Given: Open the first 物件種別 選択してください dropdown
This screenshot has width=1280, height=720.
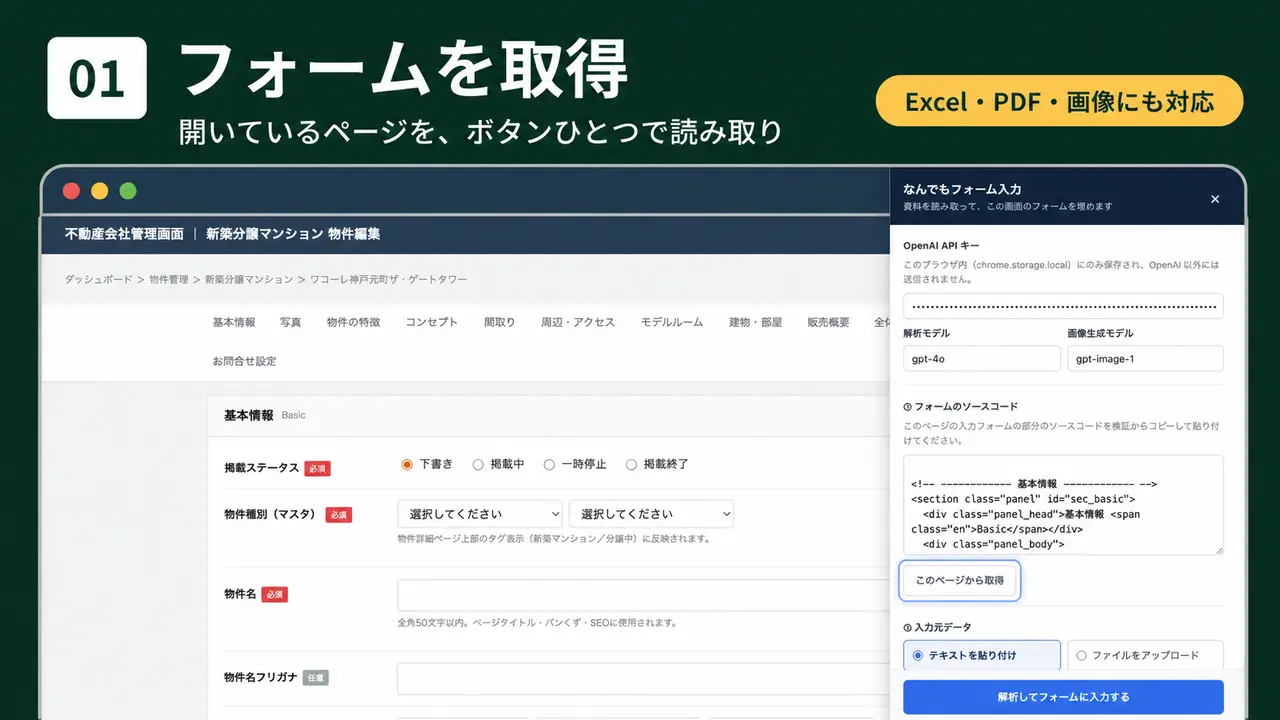Looking at the screenshot, I should coord(480,514).
